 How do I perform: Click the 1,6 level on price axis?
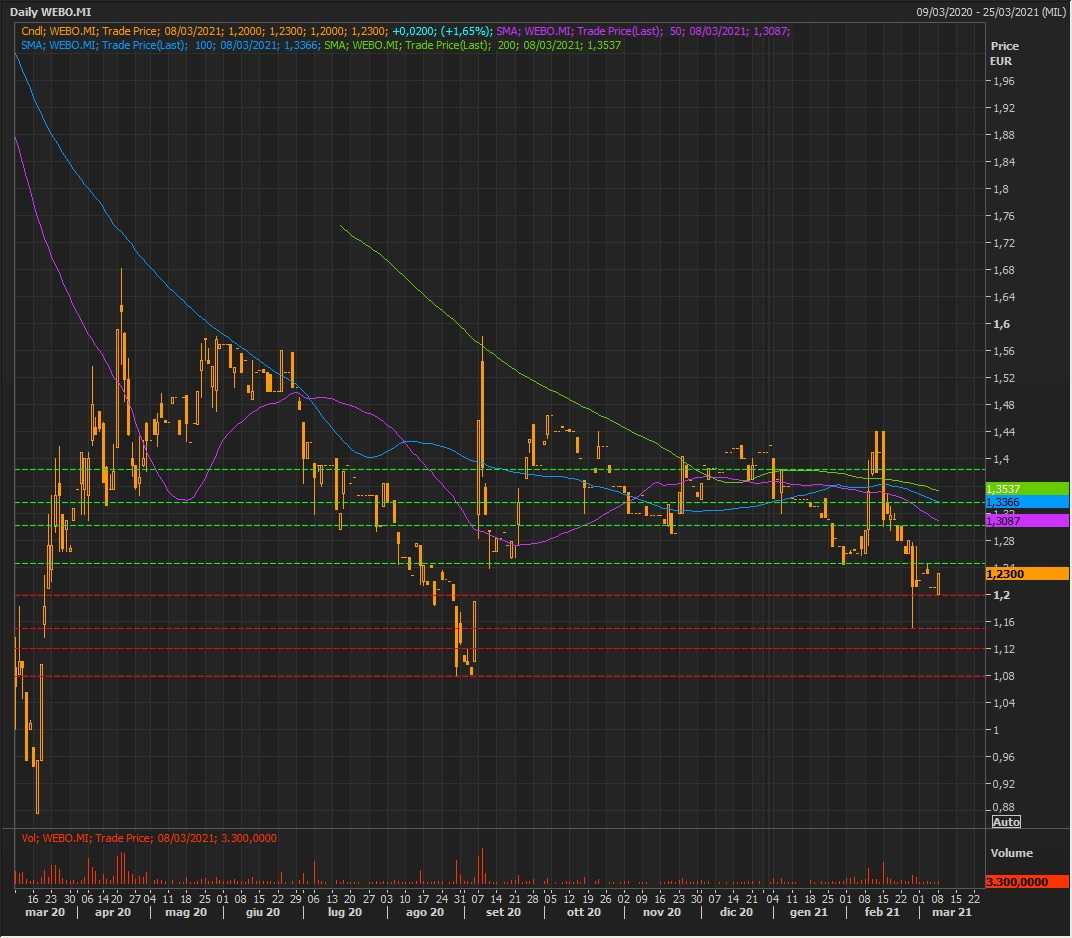(998, 324)
